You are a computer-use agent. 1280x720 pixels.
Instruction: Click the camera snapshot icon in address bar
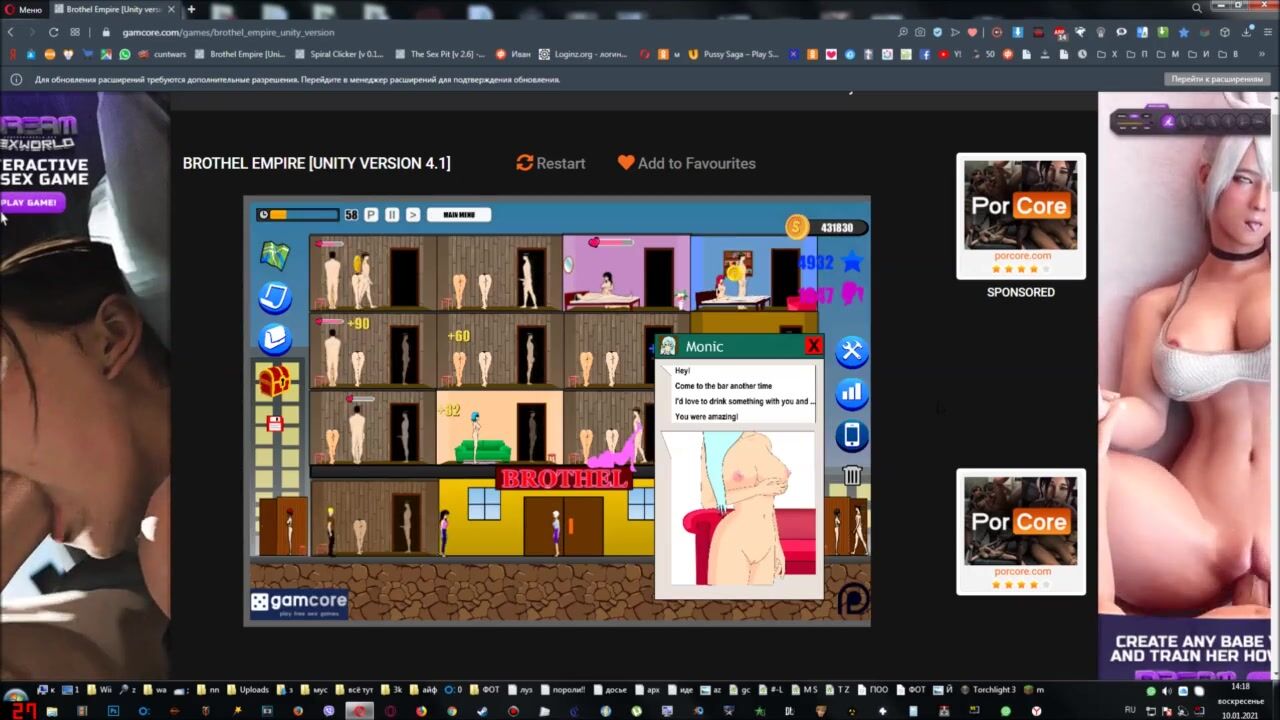click(x=920, y=32)
